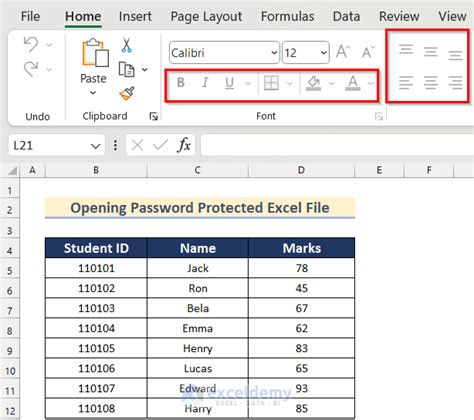
Task: Increase font size with the larger A icon
Action: [x=343, y=52]
